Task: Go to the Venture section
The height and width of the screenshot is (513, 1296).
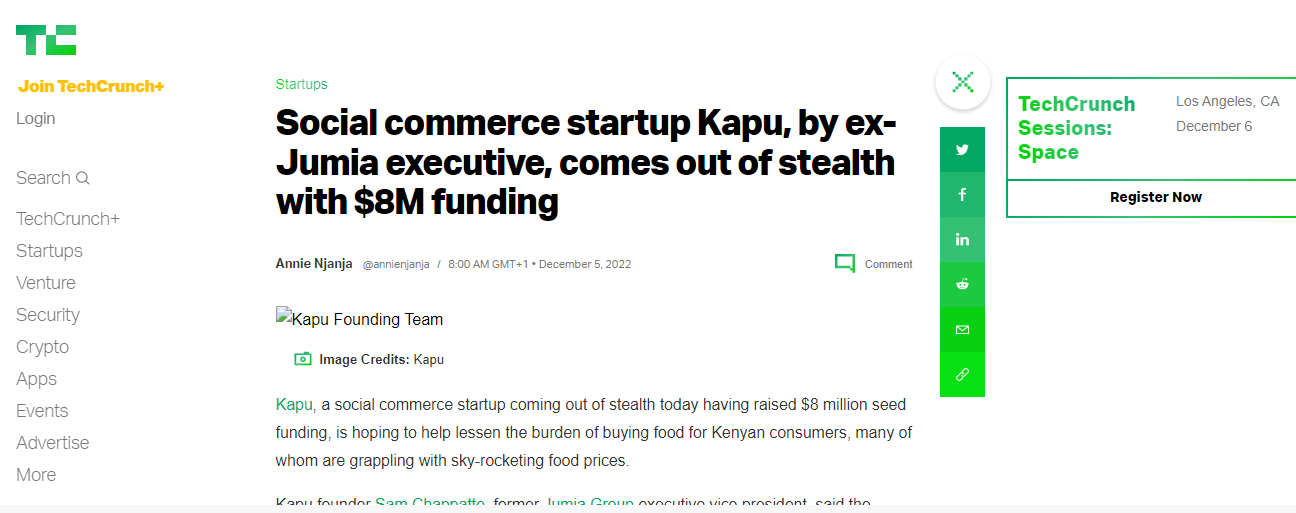Action: coord(46,283)
